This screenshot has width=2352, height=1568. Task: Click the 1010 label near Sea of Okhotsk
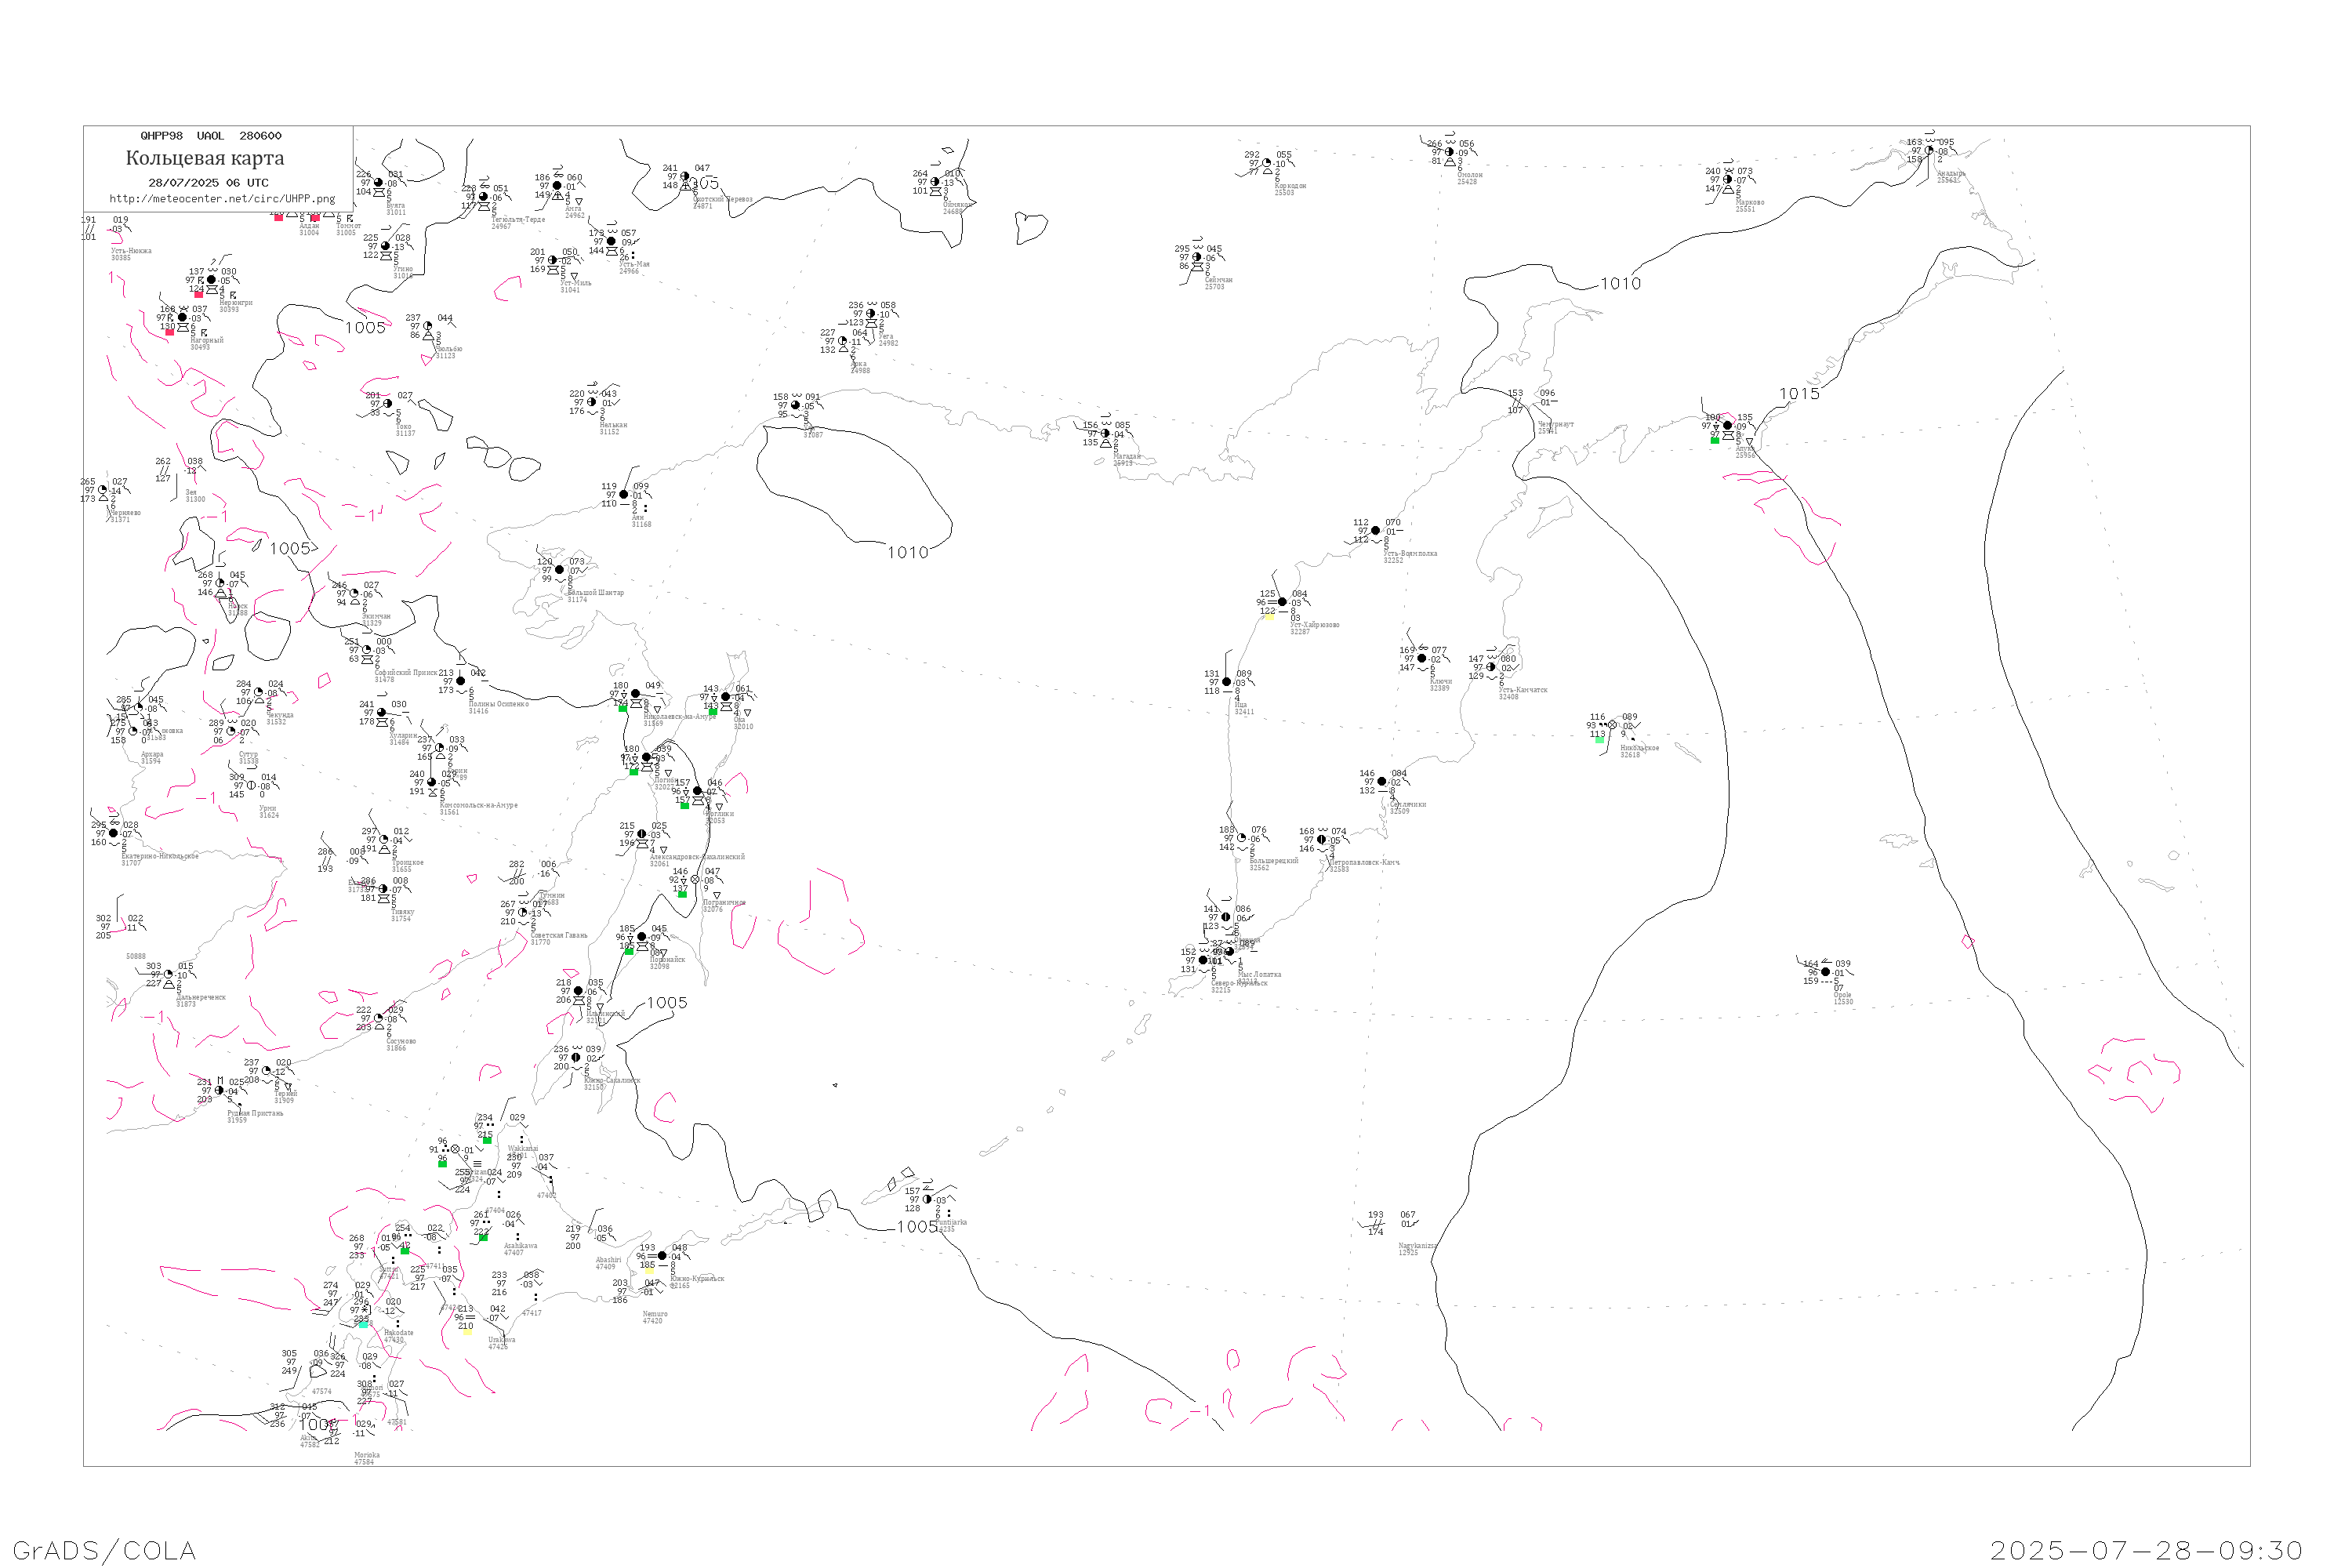908,553
